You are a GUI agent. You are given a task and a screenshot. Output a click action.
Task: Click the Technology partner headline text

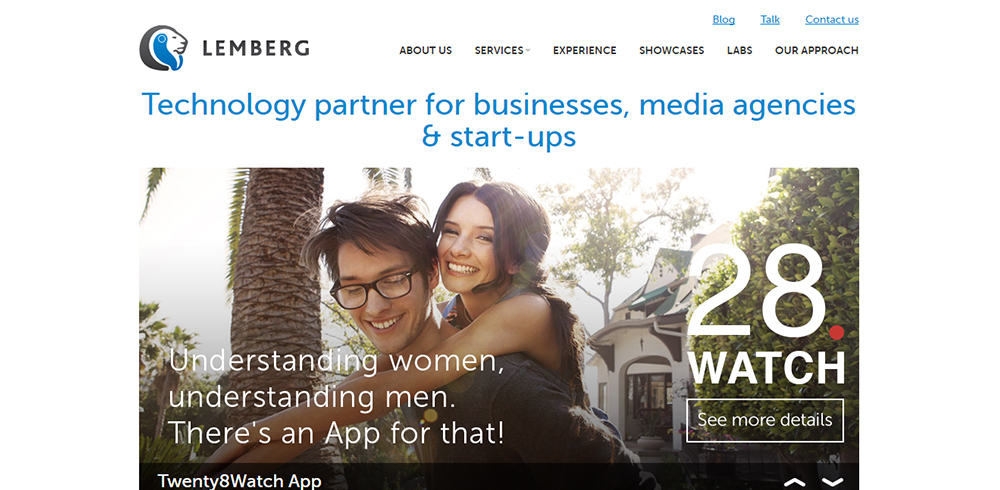(x=499, y=121)
